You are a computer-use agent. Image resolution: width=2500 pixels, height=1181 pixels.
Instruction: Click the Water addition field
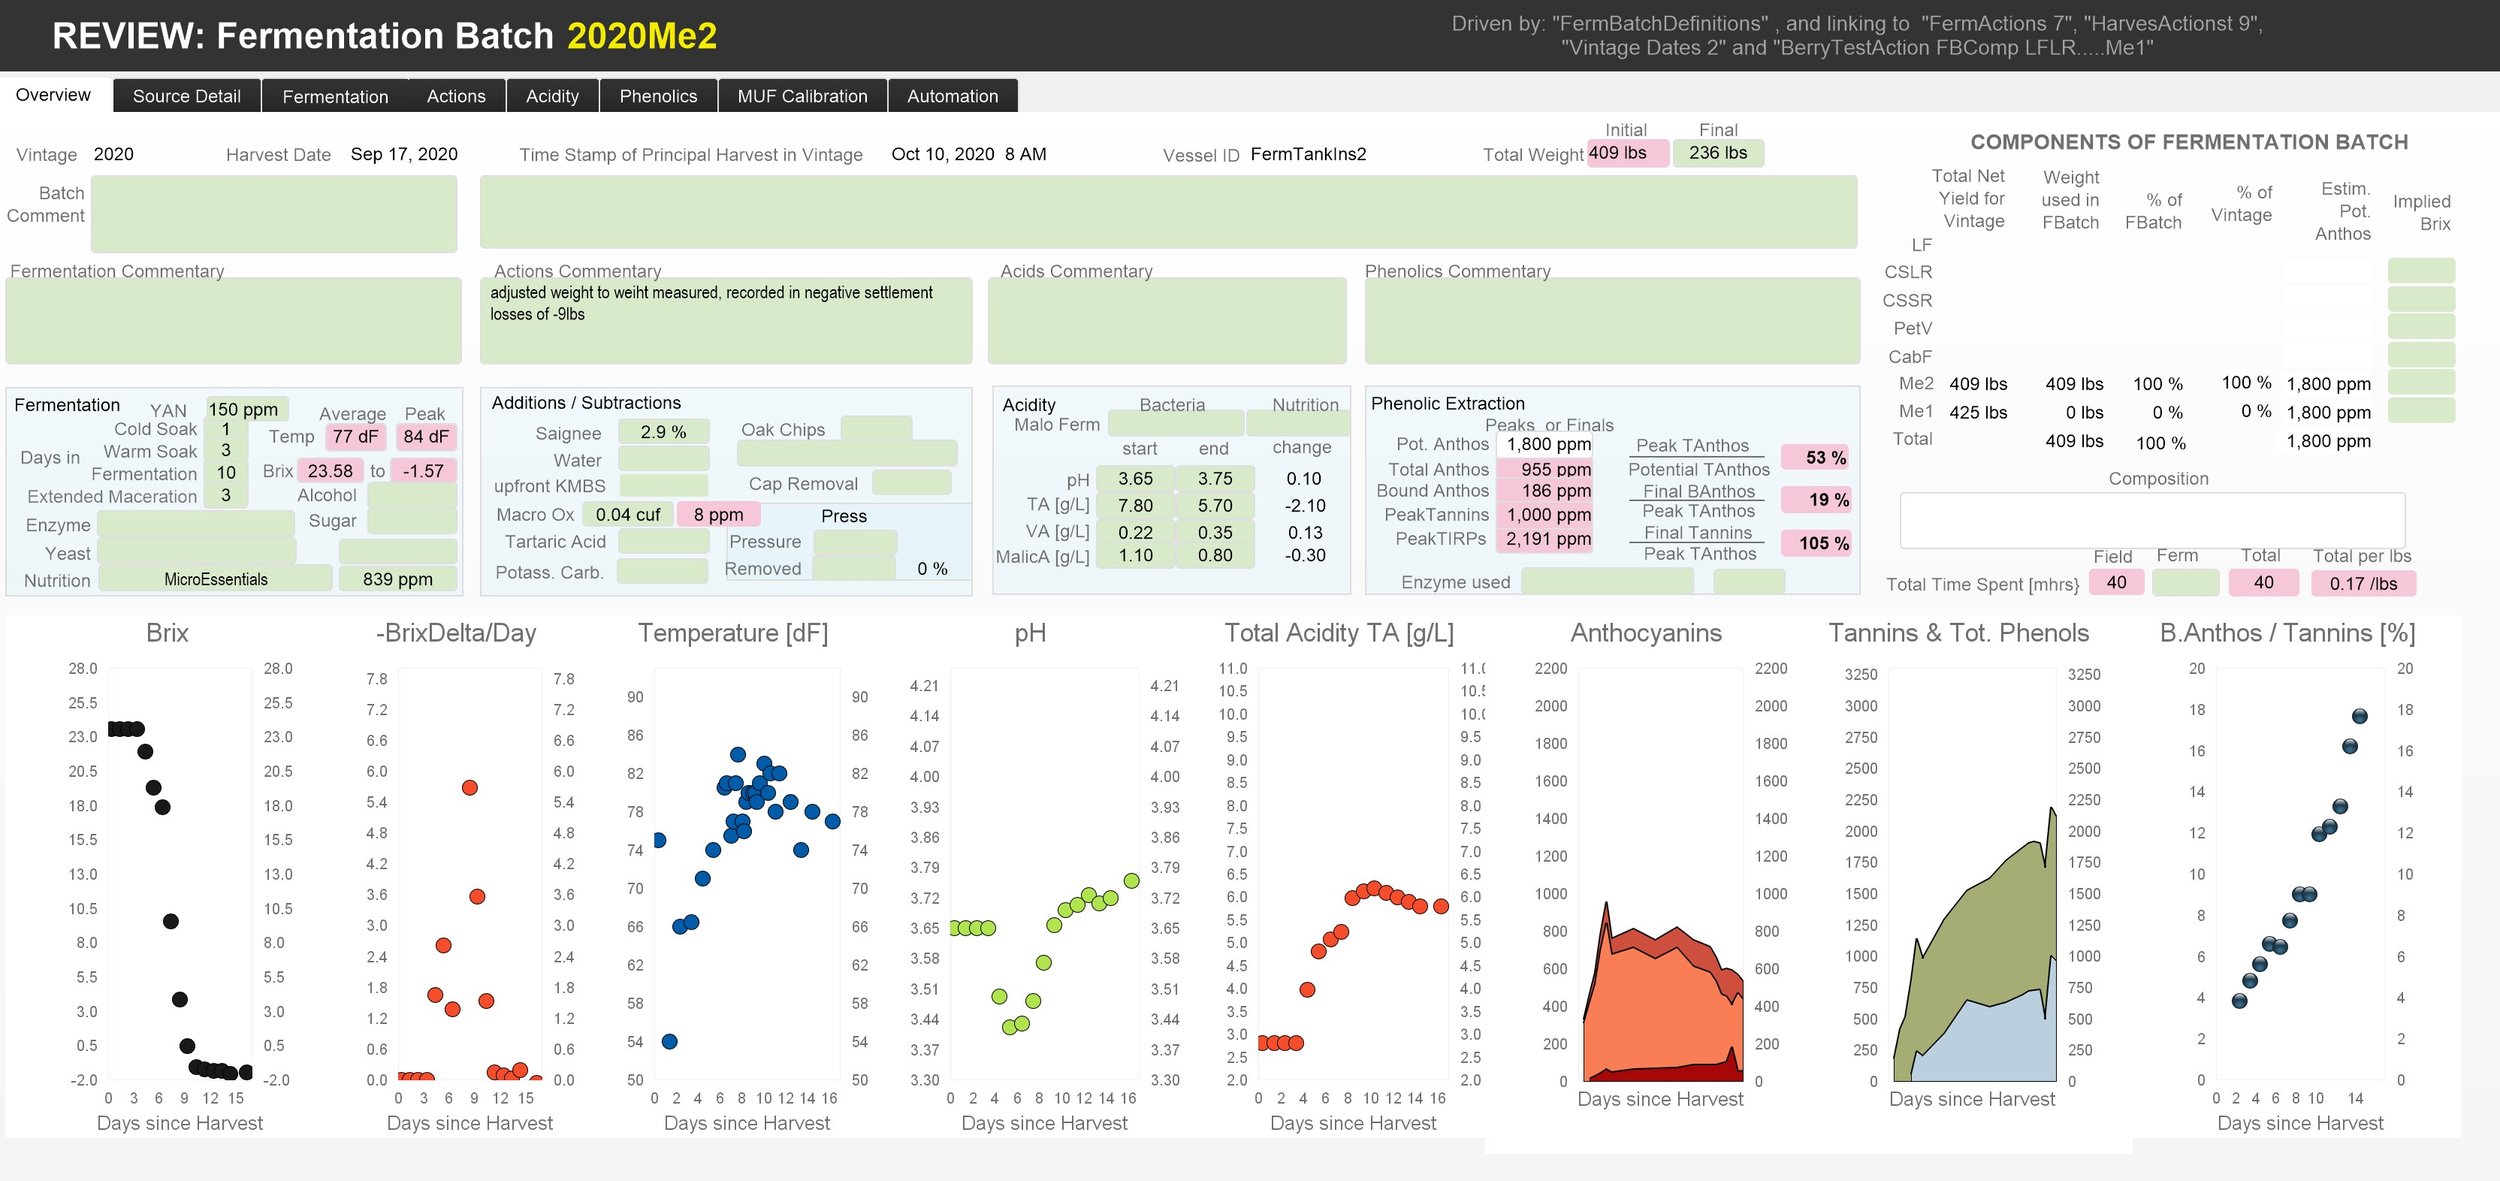663,459
